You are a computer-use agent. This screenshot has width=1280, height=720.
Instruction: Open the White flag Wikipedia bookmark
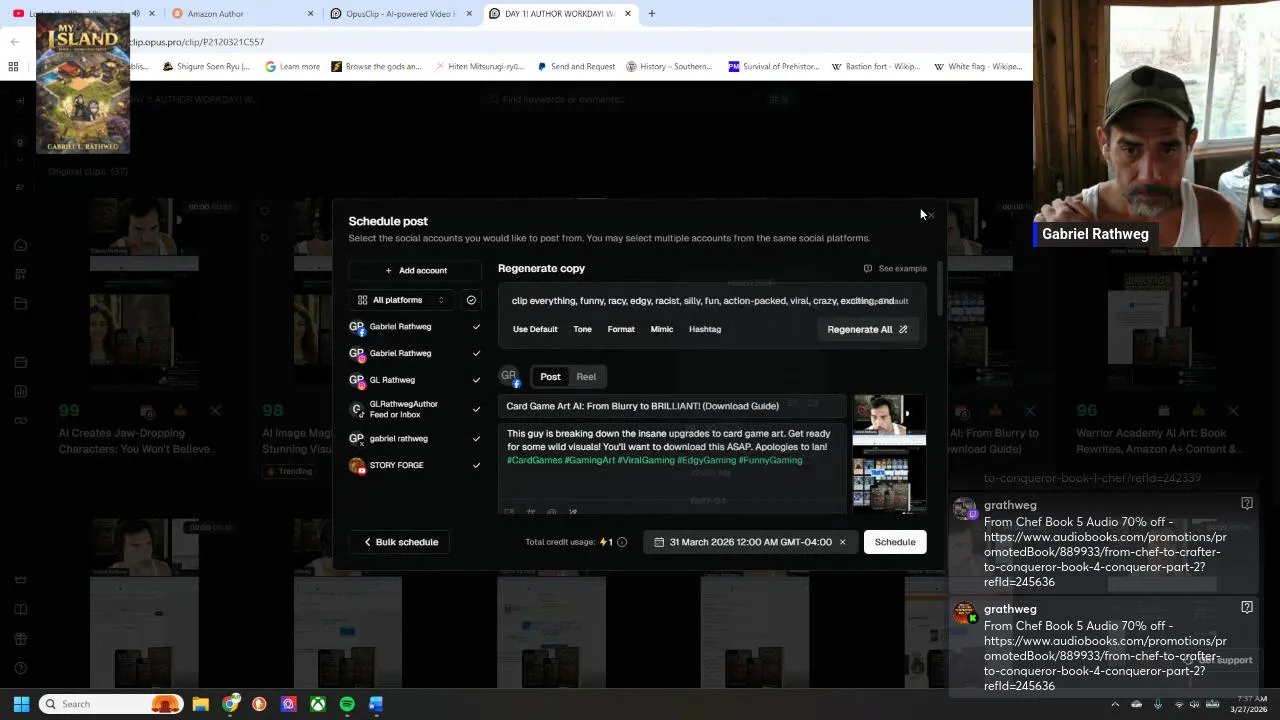tap(977, 66)
